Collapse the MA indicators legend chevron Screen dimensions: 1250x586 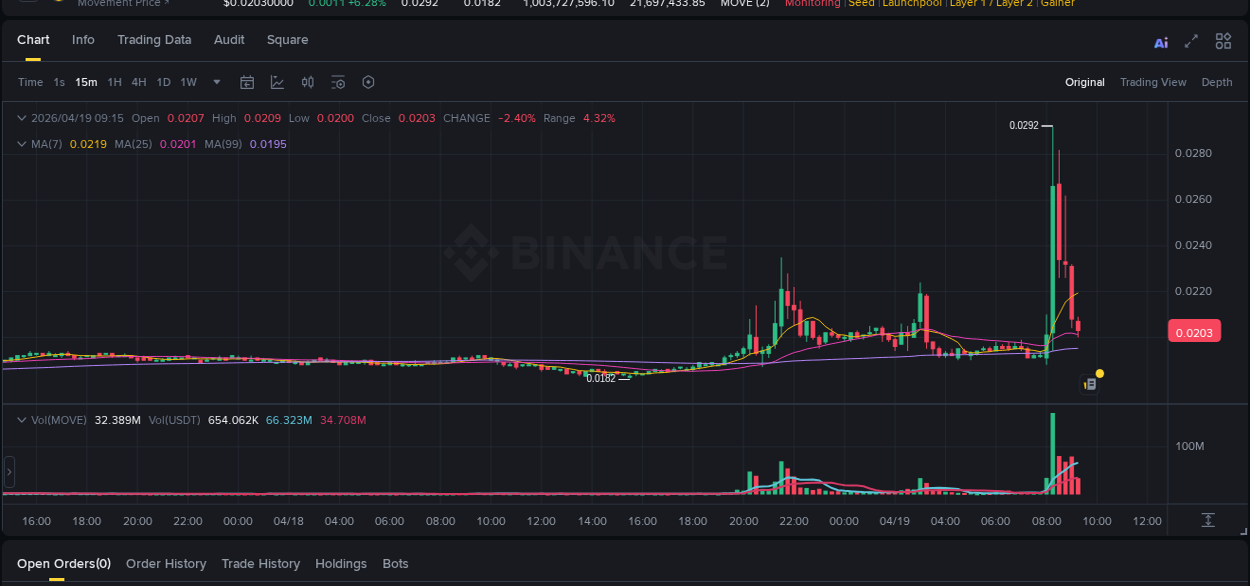click(x=21, y=143)
